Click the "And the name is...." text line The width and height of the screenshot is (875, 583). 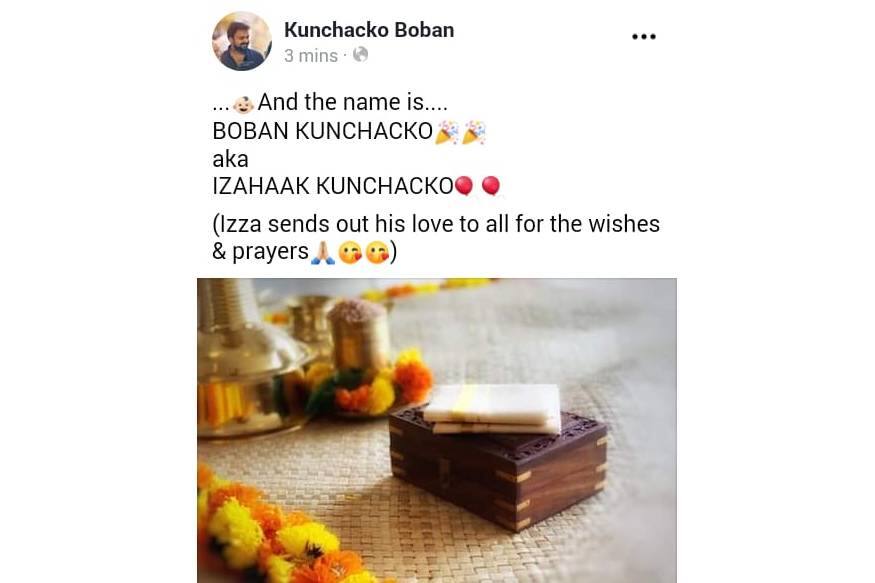coord(352,103)
